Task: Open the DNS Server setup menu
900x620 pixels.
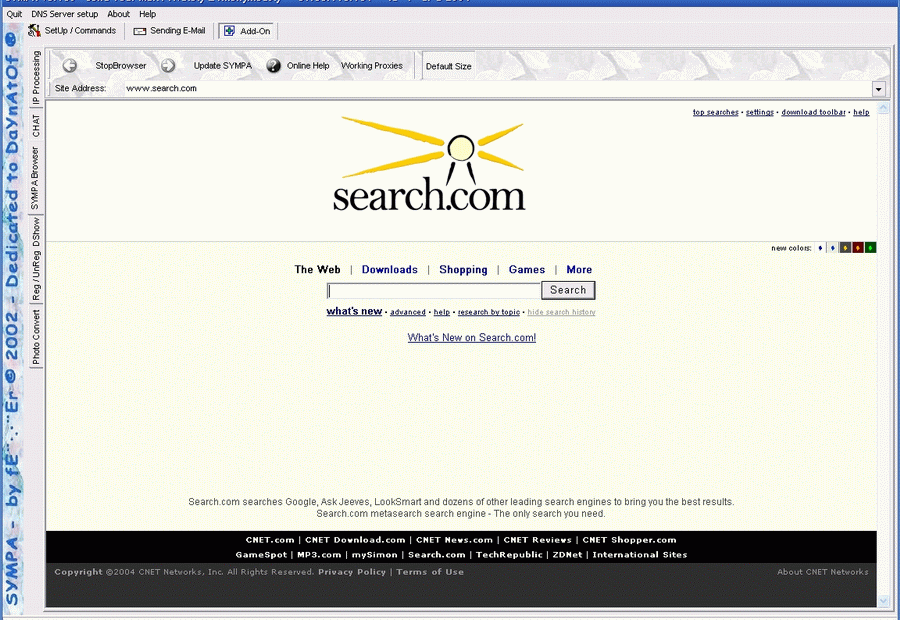Action: click(x=65, y=14)
